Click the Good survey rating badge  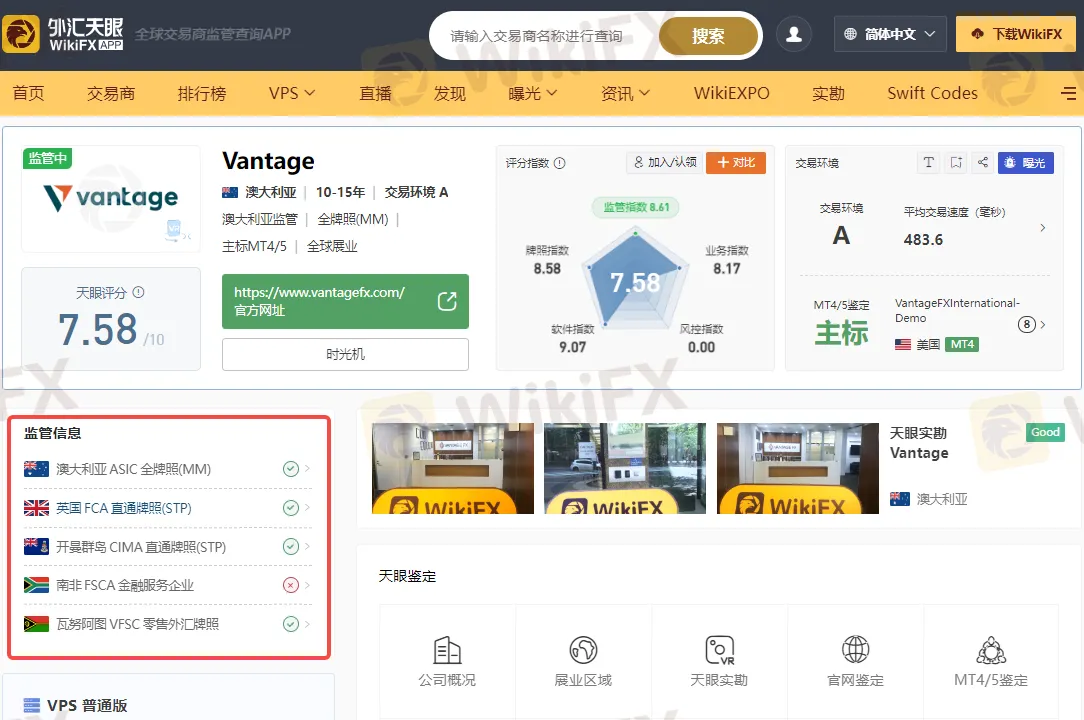[1045, 432]
